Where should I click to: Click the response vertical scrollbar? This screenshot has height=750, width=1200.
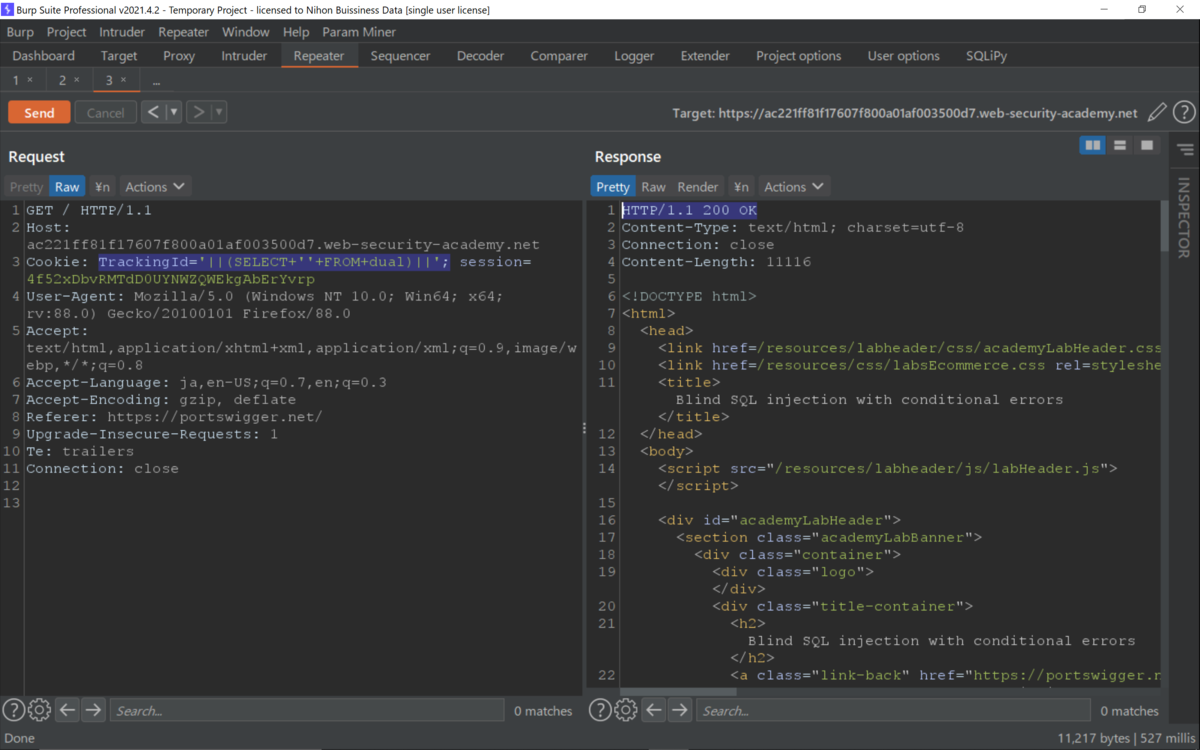[x=1165, y=227]
